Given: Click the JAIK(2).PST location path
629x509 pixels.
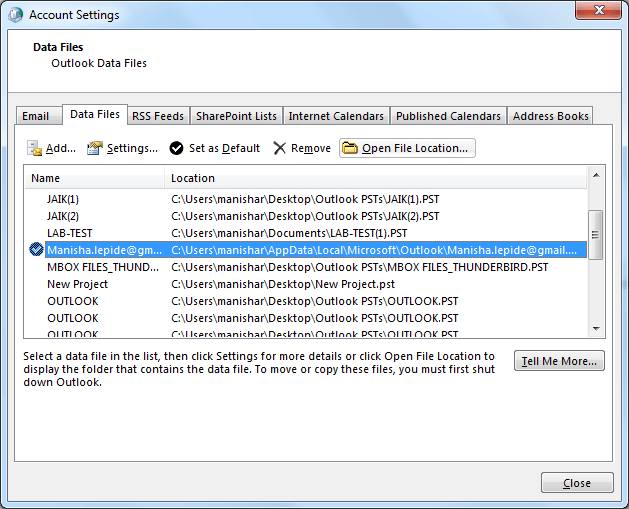Looking at the screenshot, I should click(x=305, y=216).
